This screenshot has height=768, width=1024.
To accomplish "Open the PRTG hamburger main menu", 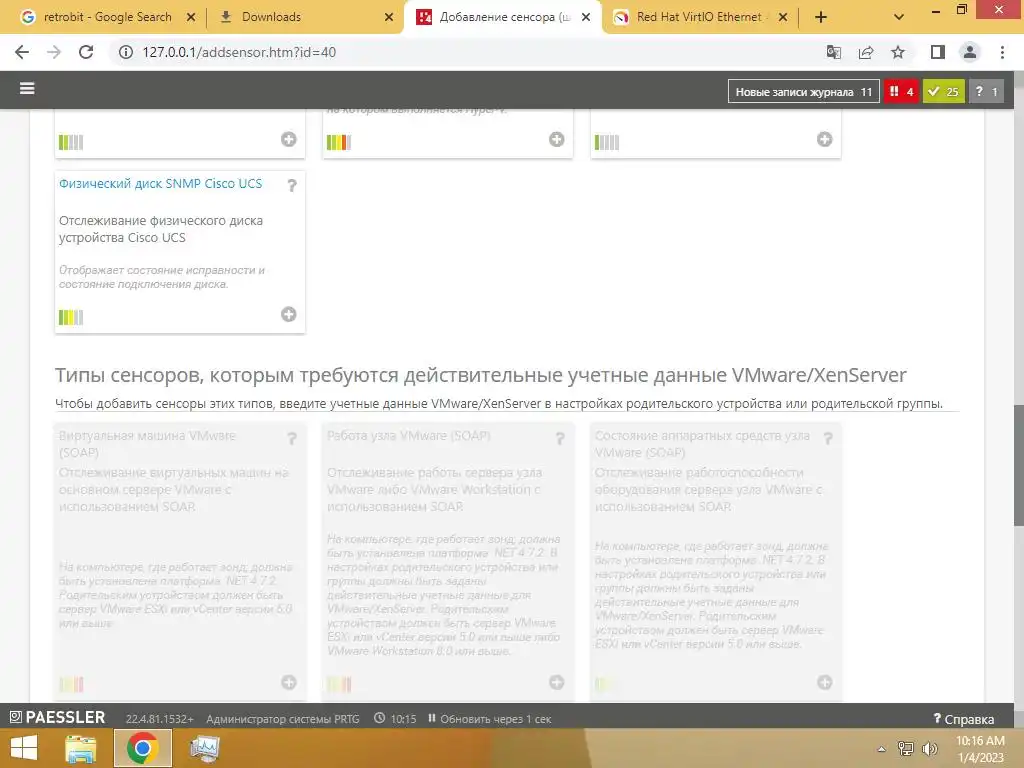I will click(x=27, y=88).
